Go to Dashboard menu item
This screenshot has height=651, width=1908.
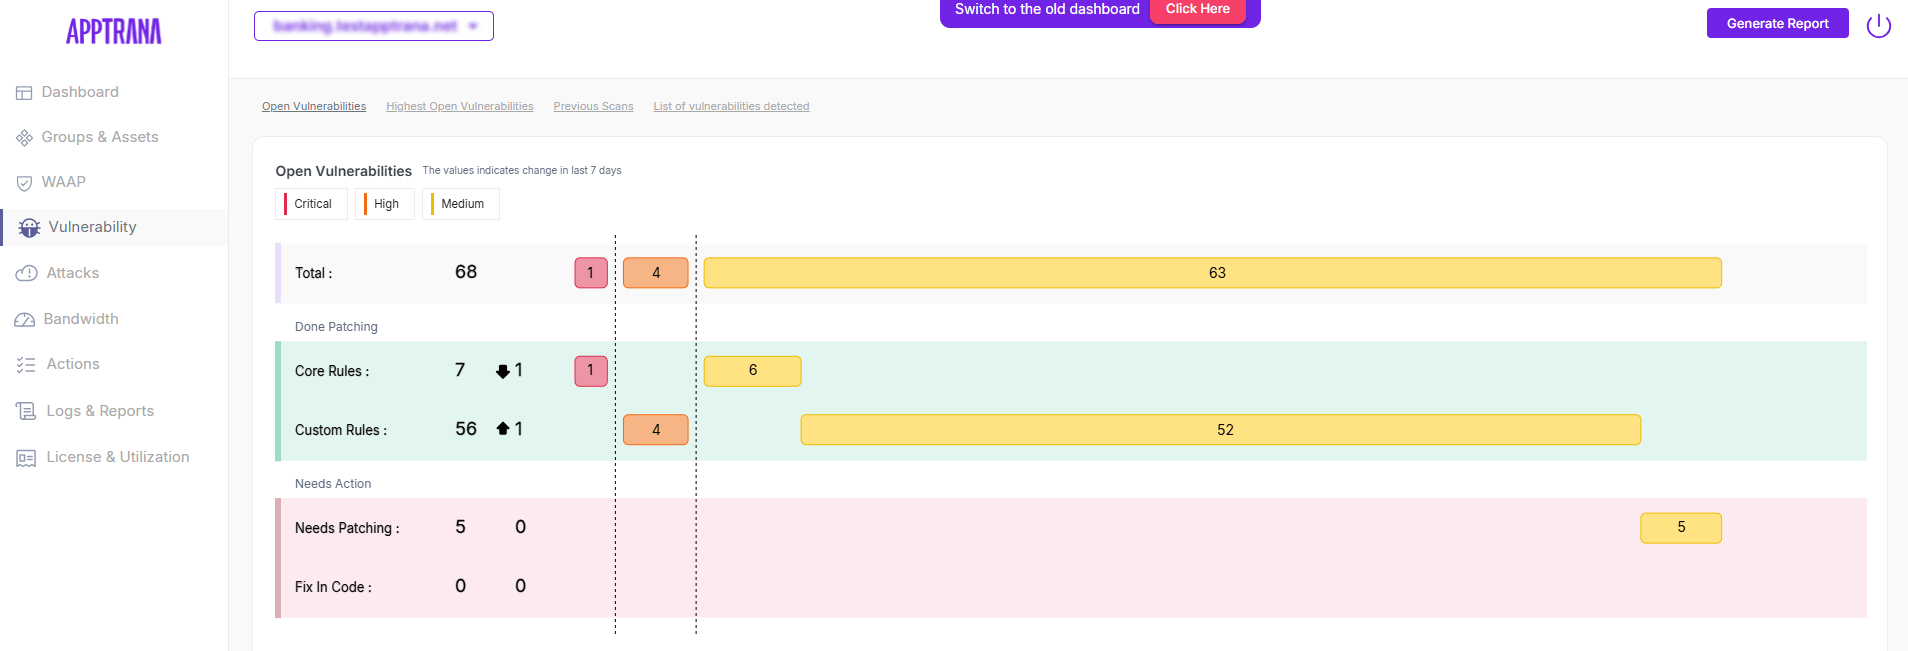80,92
